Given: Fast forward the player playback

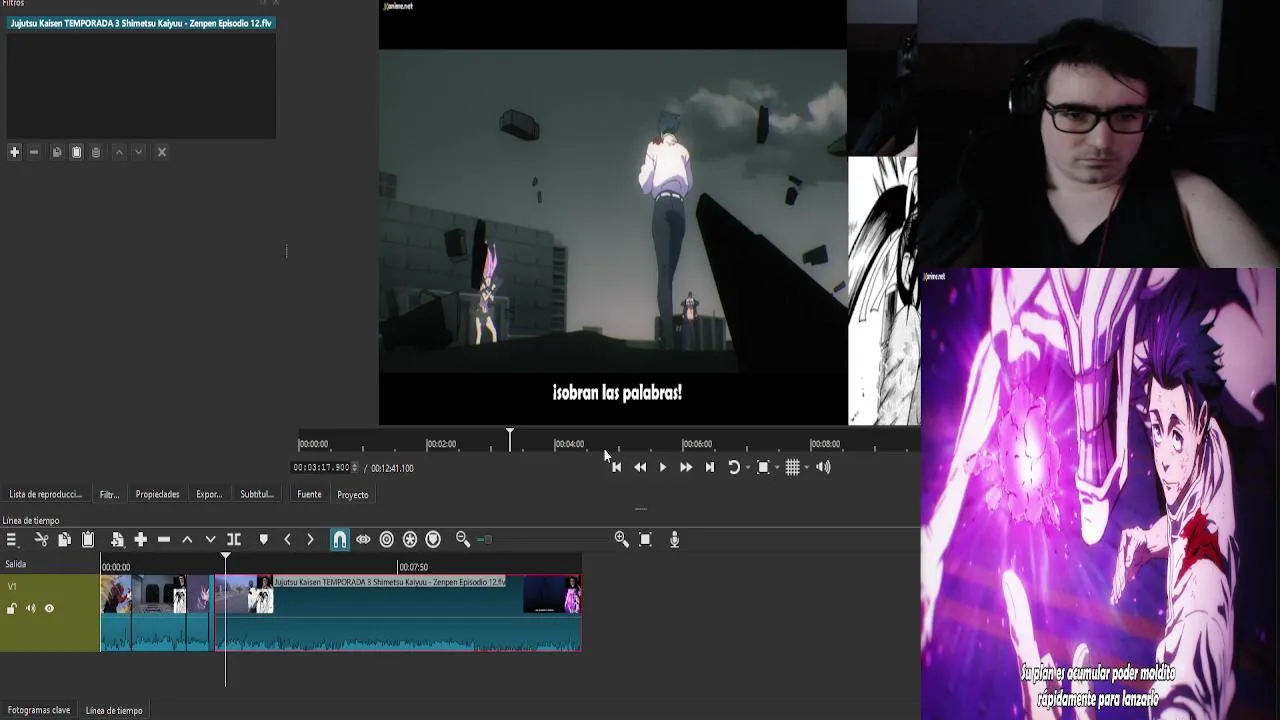Looking at the screenshot, I should [686, 467].
